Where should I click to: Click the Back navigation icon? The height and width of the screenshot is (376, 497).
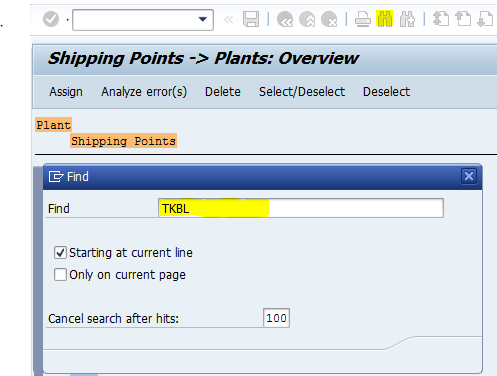285,19
